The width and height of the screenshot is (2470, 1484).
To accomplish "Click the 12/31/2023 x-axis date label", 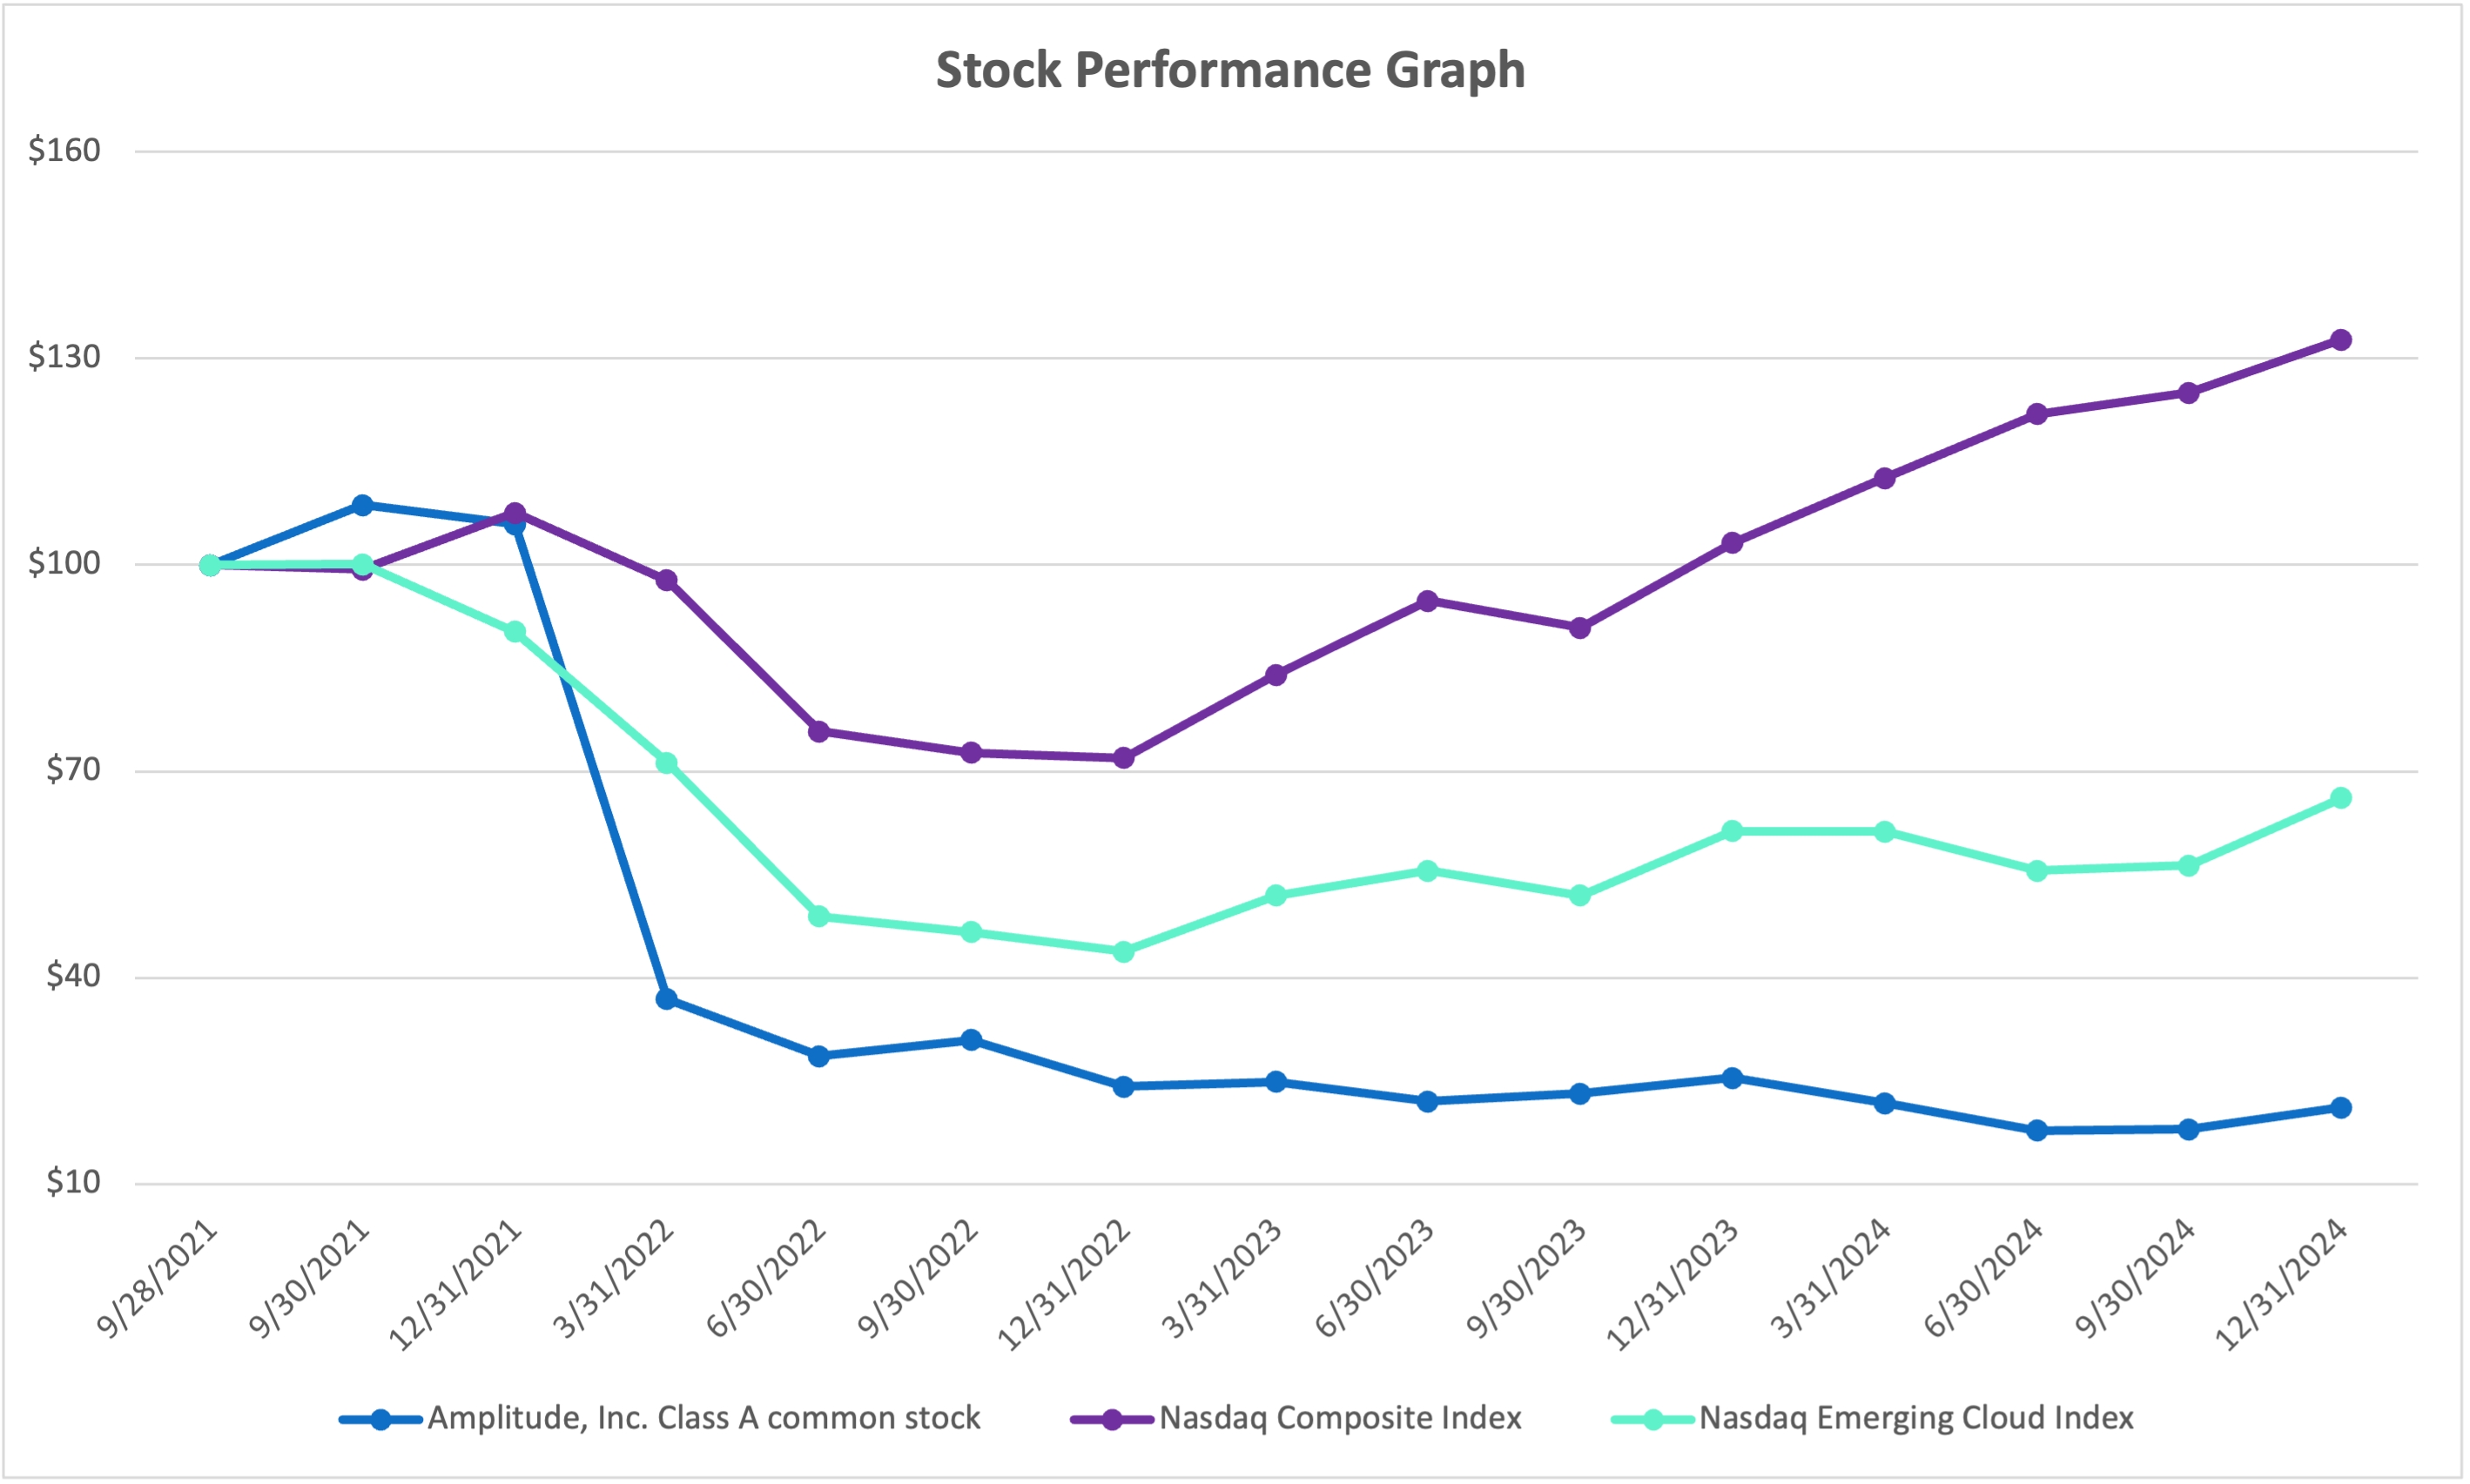I will point(1672,1285).
